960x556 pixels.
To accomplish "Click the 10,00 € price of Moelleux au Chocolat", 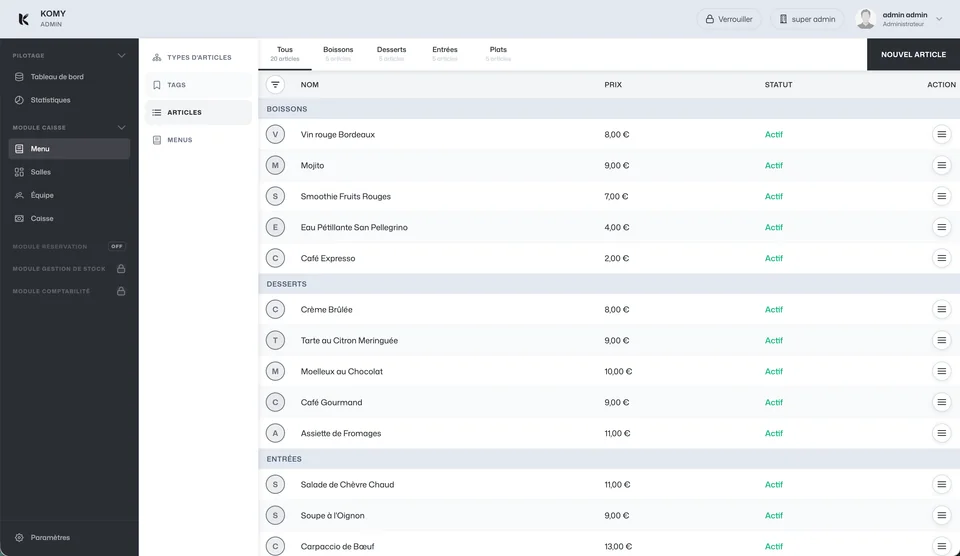I will (618, 371).
